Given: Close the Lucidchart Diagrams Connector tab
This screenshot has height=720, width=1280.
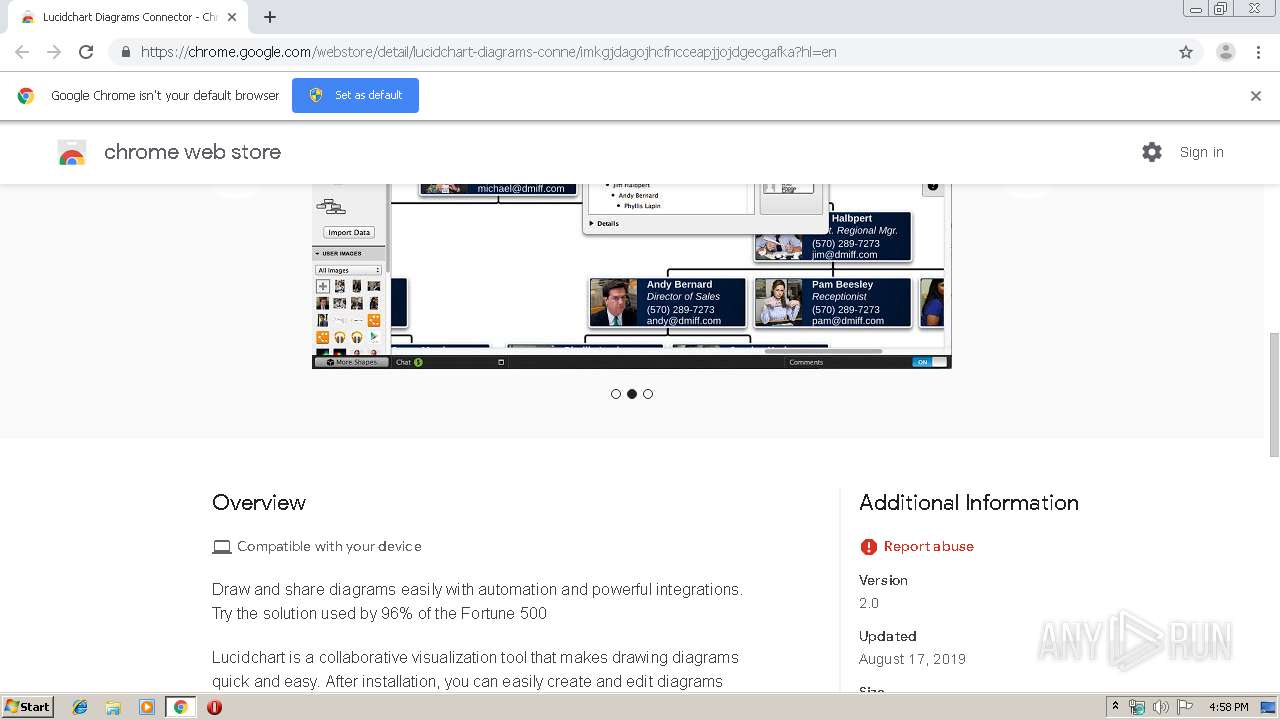Looking at the screenshot, I should click(232, 17).
